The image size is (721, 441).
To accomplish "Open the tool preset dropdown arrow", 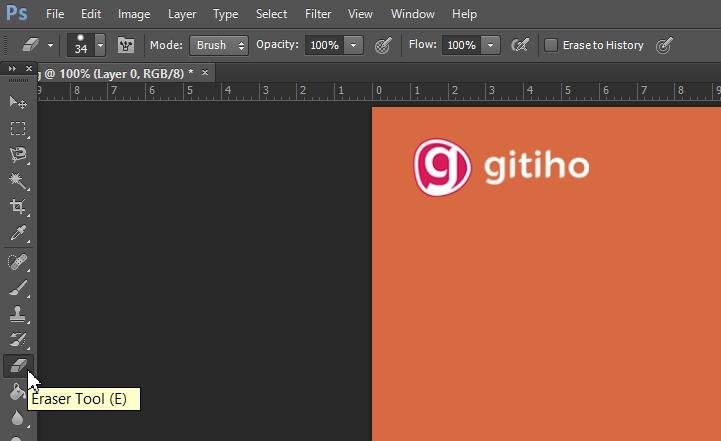I will [x=50, y=45].
